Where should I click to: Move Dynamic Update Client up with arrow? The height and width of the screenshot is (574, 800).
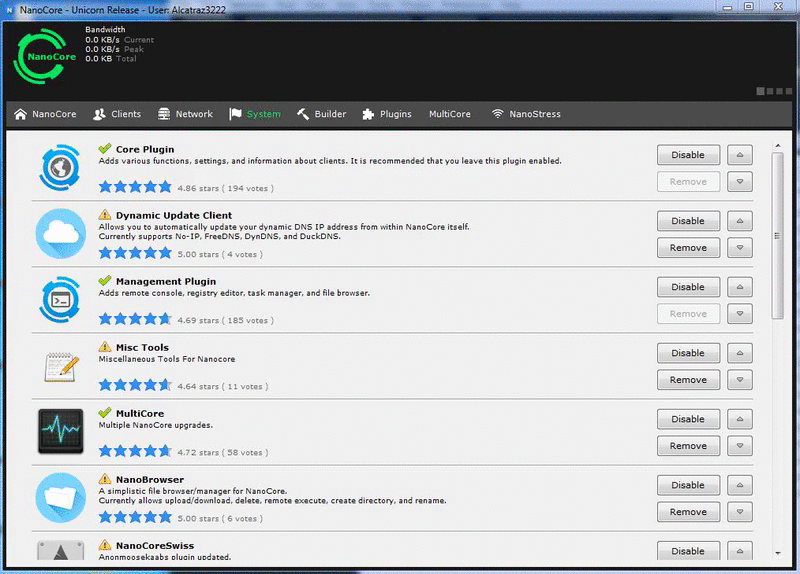tap(740, 221)
